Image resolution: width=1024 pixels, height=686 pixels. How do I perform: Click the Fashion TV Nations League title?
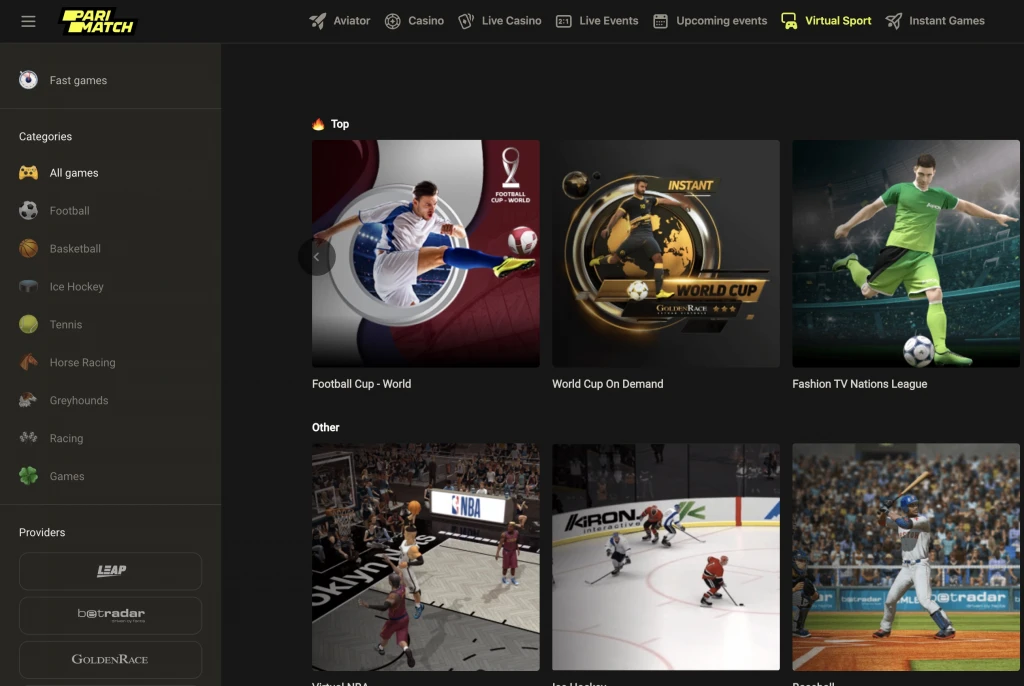pos(859,384)
